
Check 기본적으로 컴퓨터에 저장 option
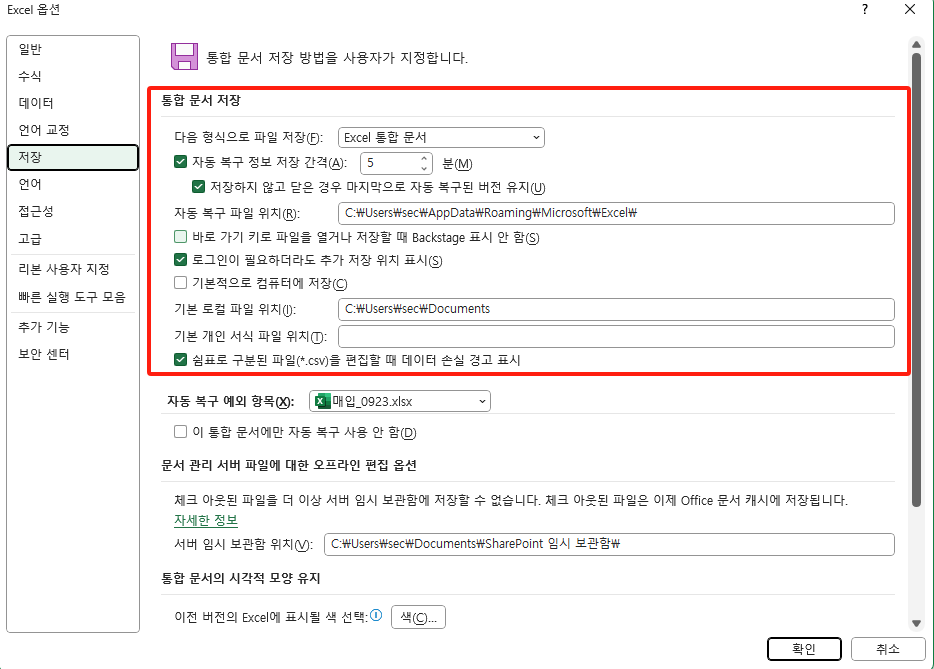click(x=180, y=282)
